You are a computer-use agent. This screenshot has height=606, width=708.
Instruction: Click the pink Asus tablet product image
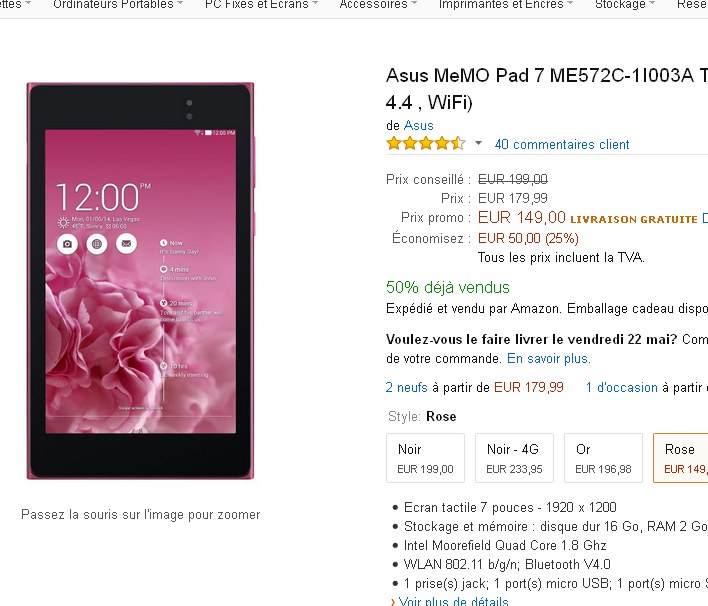coord(141,281)
